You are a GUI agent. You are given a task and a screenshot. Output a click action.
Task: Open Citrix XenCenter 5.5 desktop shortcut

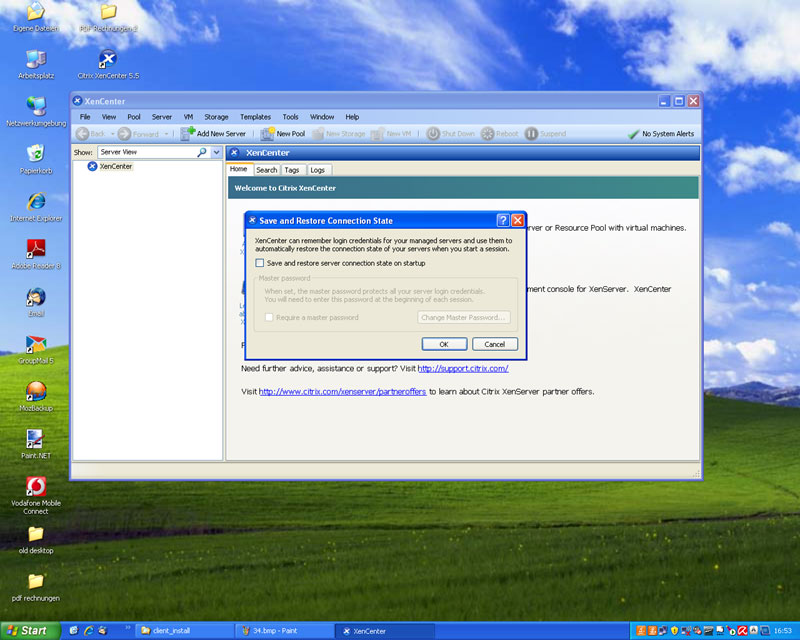pos(108,59)
